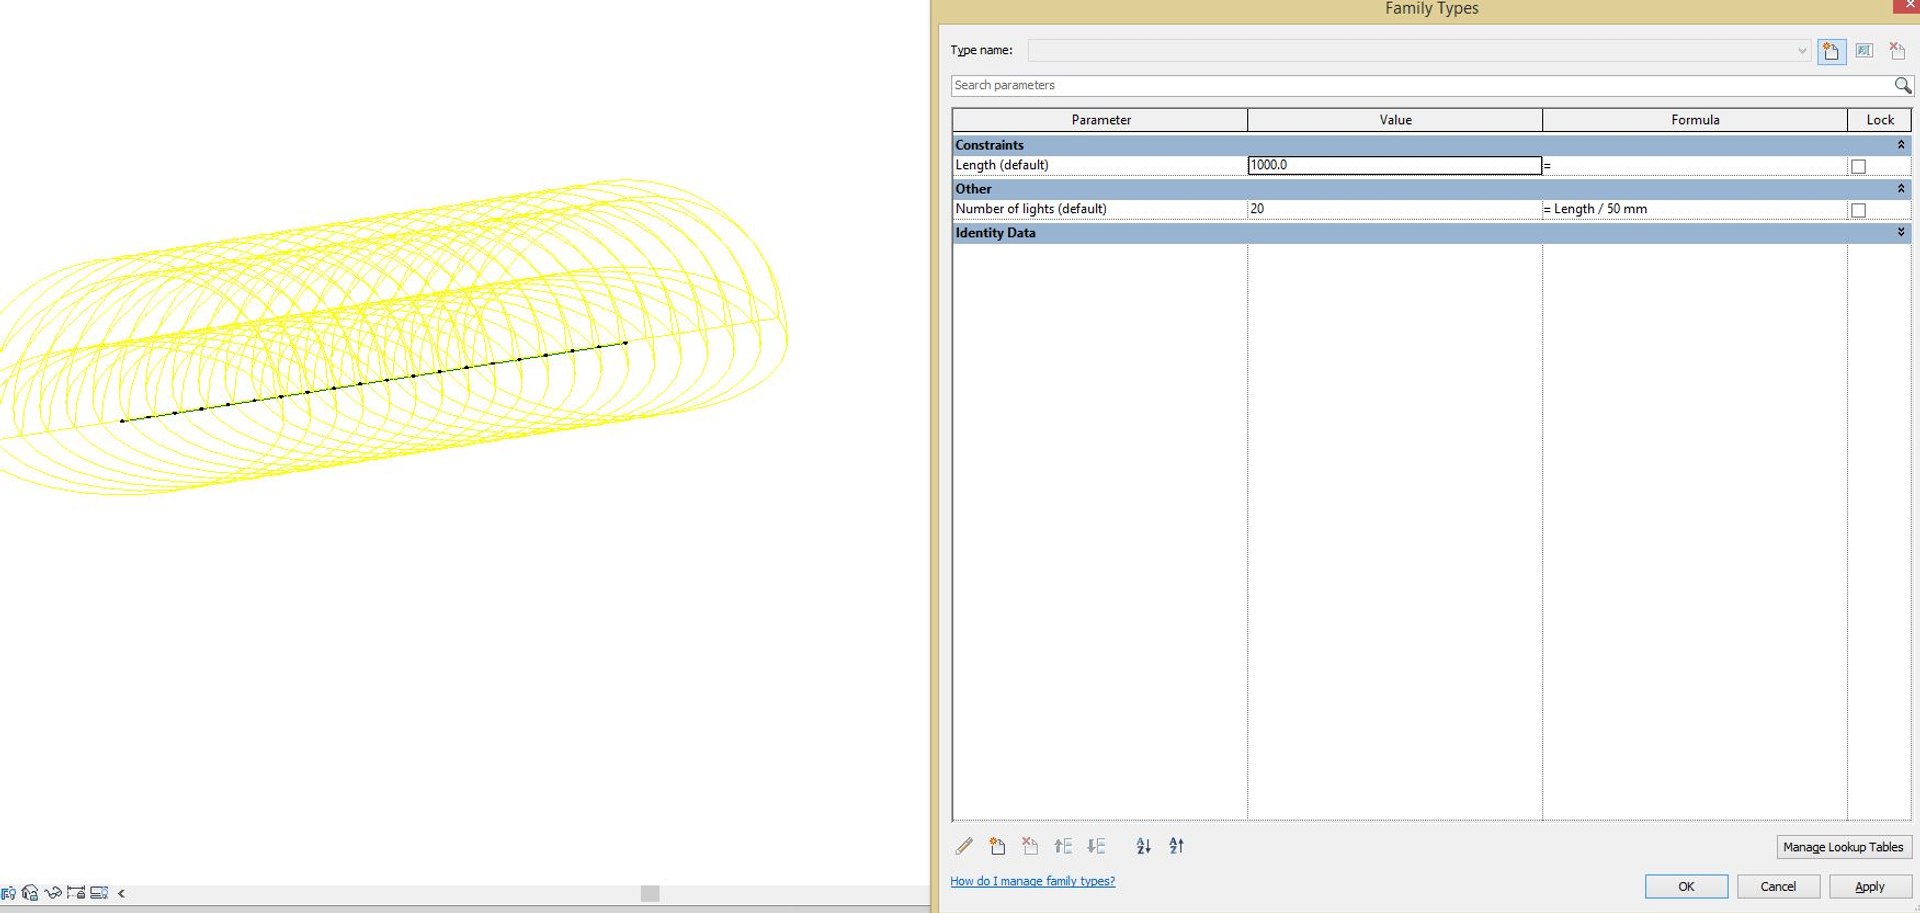Image resolution: width=1920 pixels, height=913 pixels.
Task: Click the Delete Type icon beside Type name
Action: click(x=1897, y=51)
